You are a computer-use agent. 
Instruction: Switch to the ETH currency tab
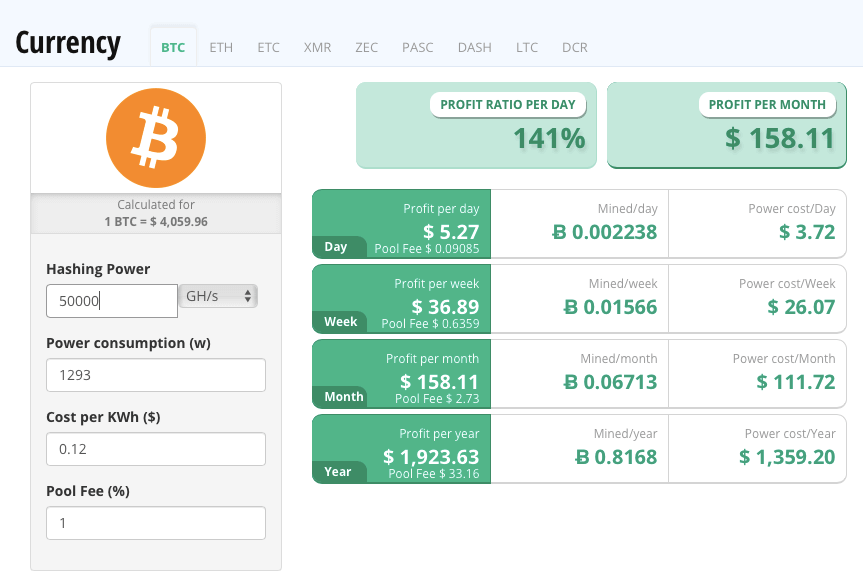[221, 47]
